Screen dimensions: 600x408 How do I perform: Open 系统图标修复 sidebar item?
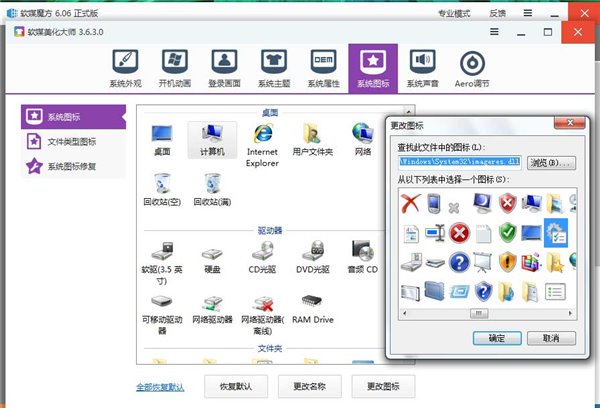coord(73,166)
